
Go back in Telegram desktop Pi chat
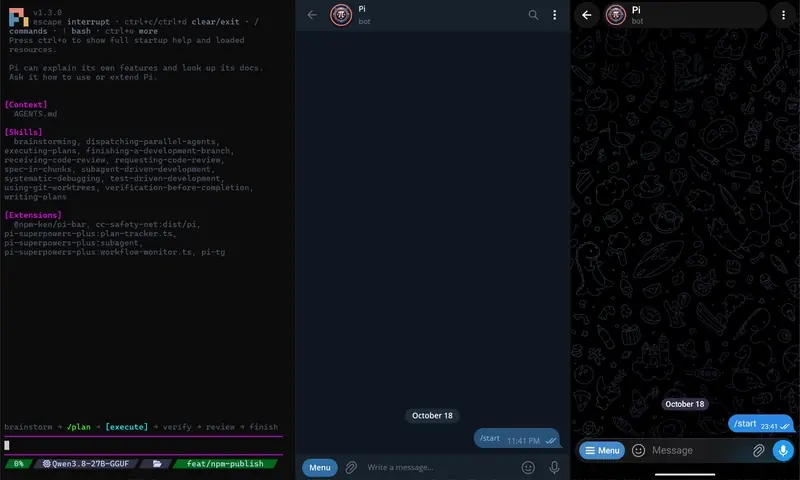coord(312,15)
